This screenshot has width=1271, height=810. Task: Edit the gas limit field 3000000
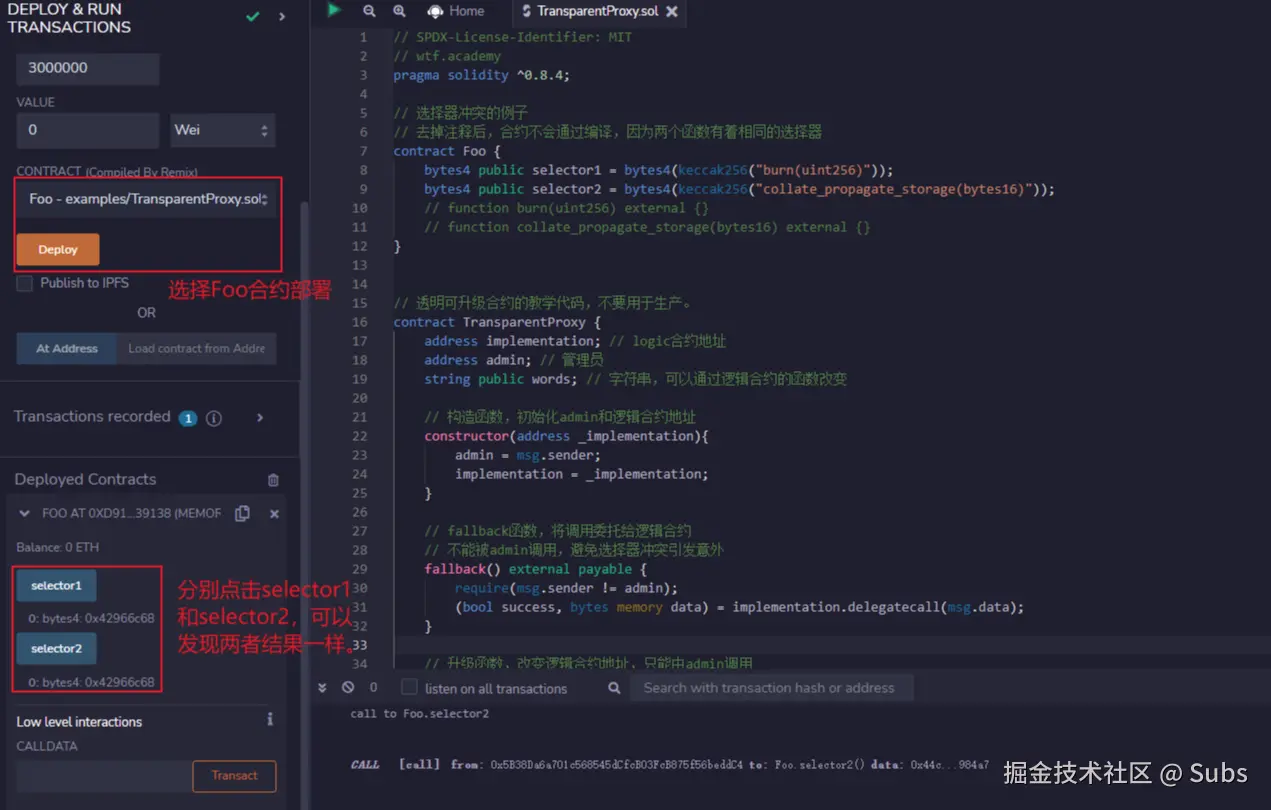[x=88, y=69]
